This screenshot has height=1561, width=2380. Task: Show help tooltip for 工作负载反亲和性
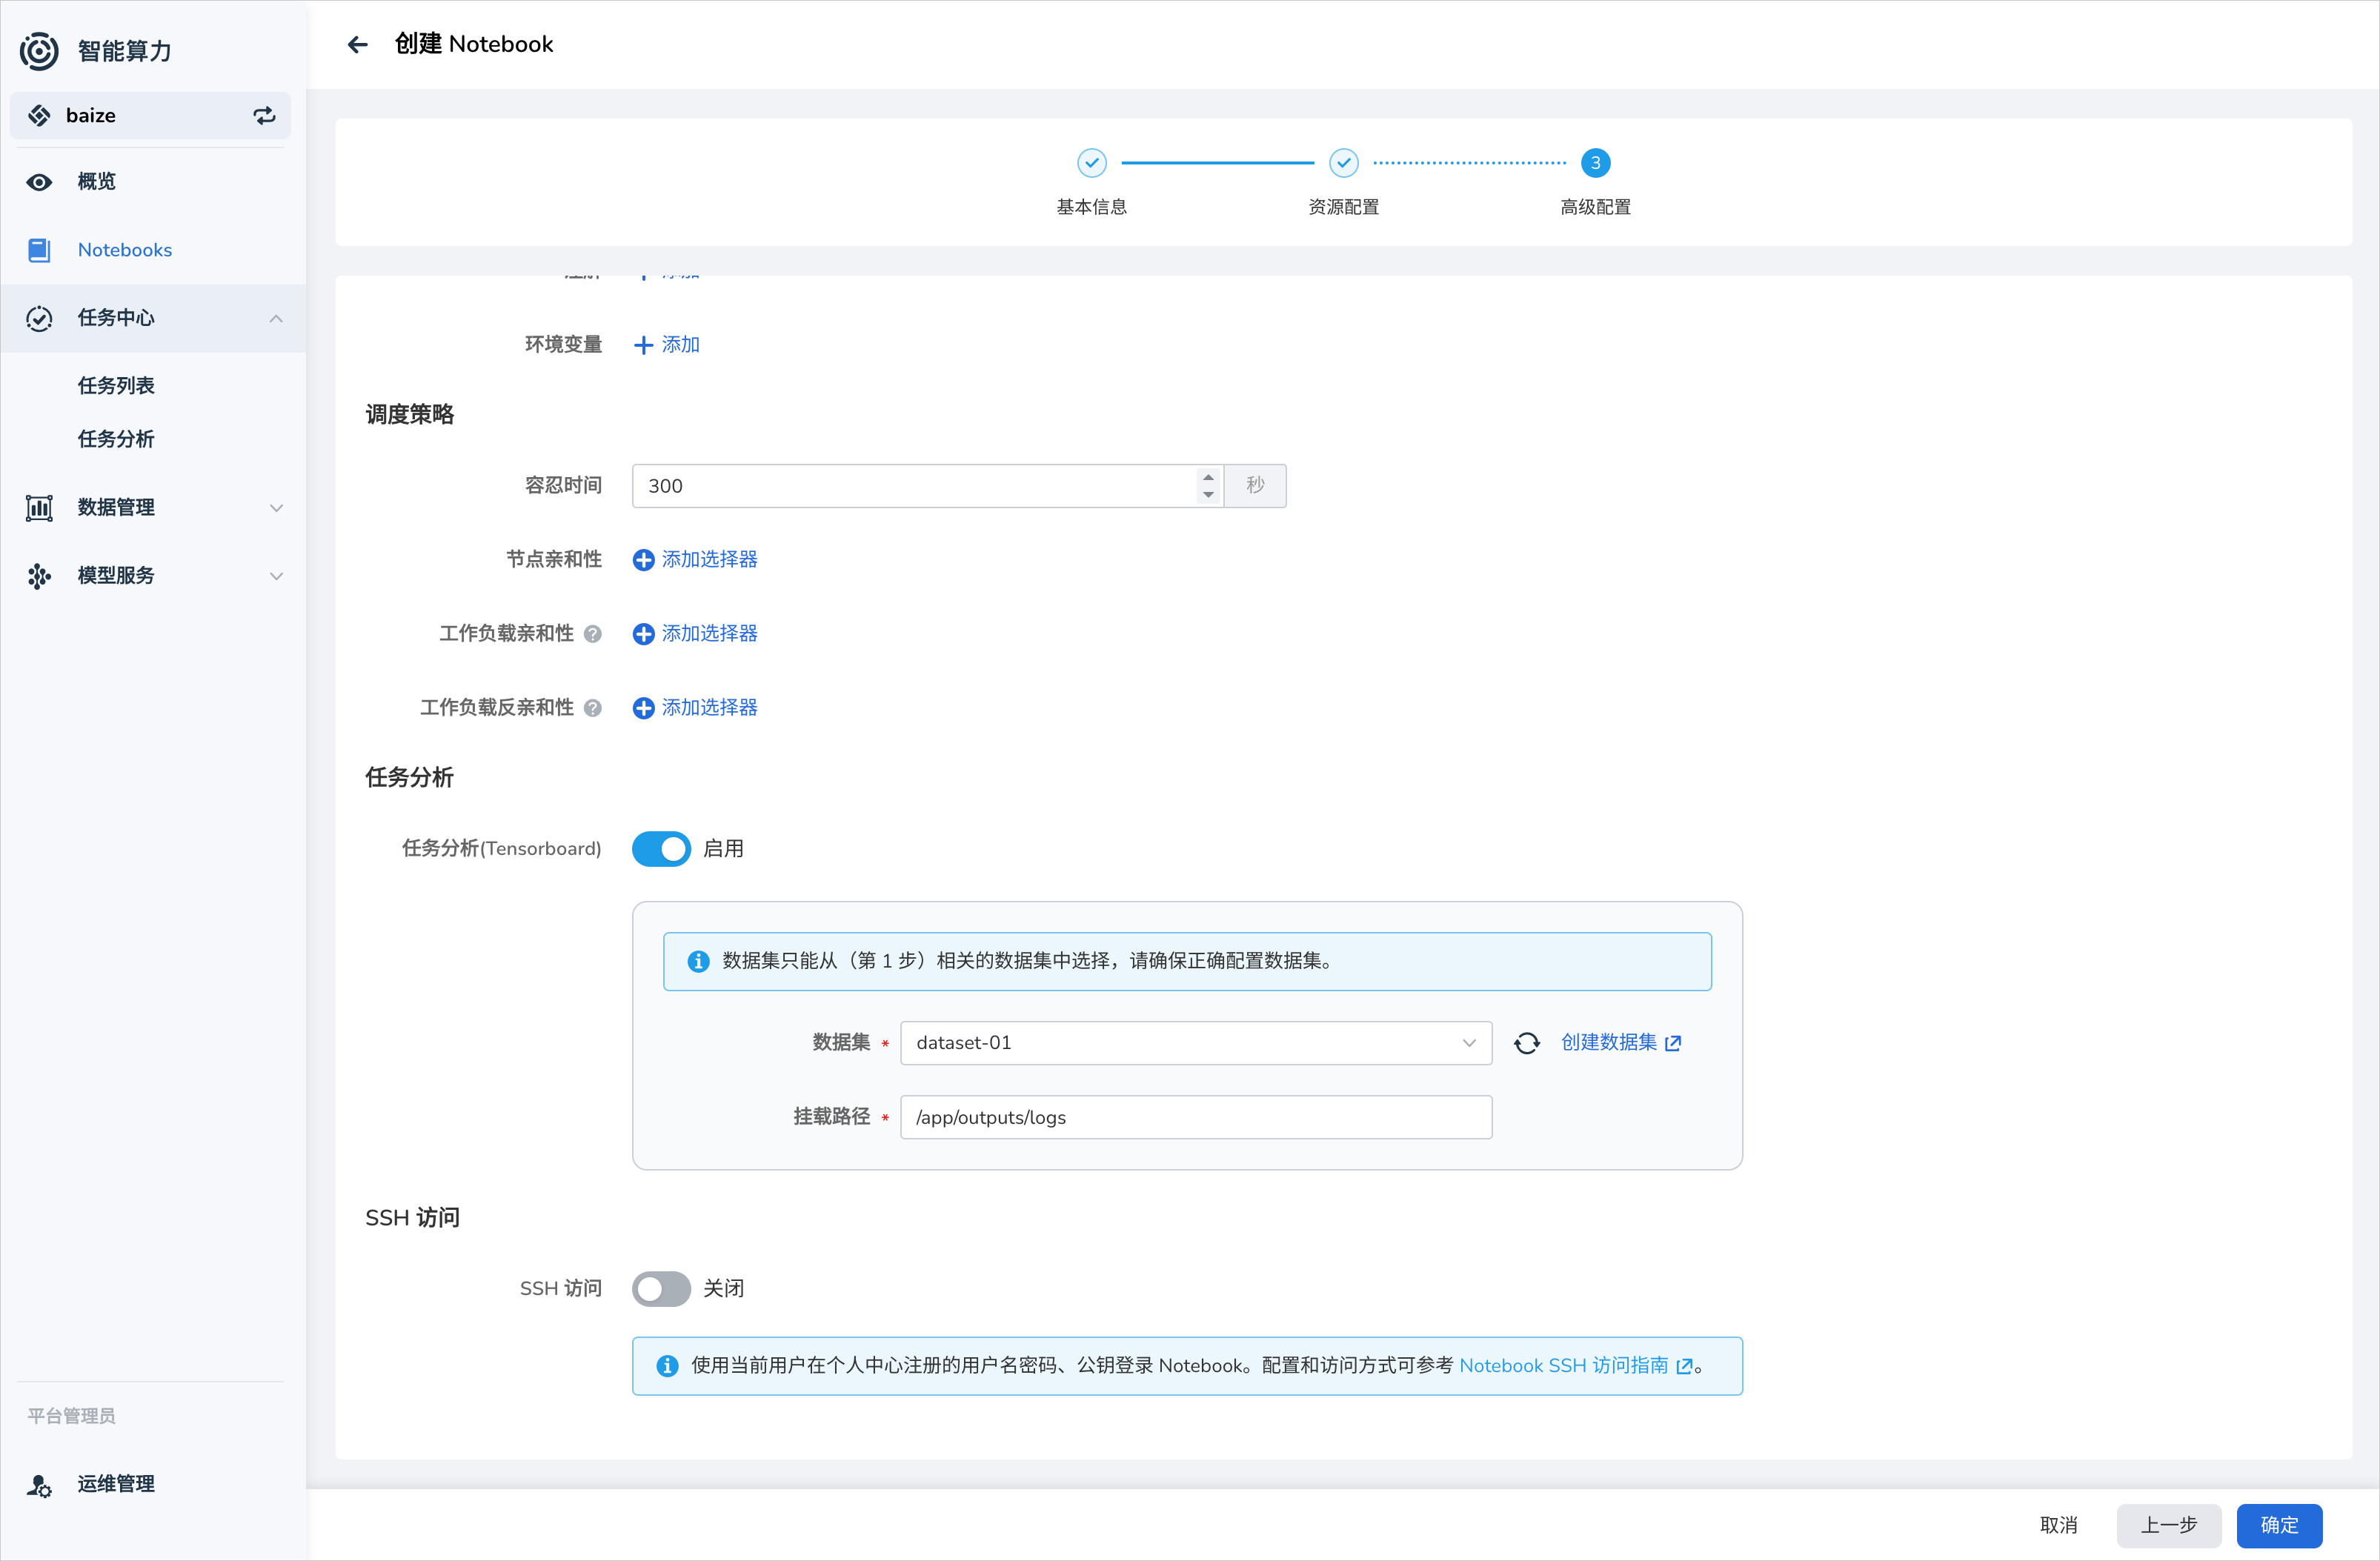click(593, 708)
